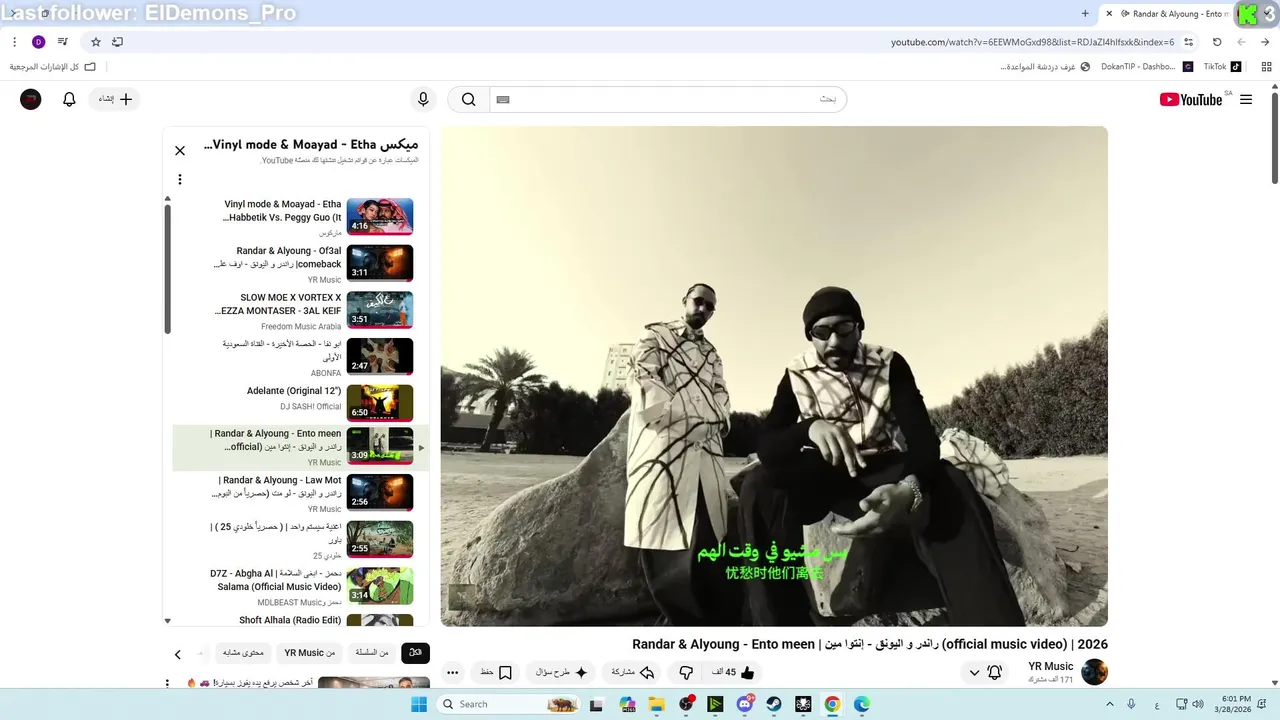Open Discord from the taskbar
1280x720 pixels.
pyautogui.click(x=745, y=704)
